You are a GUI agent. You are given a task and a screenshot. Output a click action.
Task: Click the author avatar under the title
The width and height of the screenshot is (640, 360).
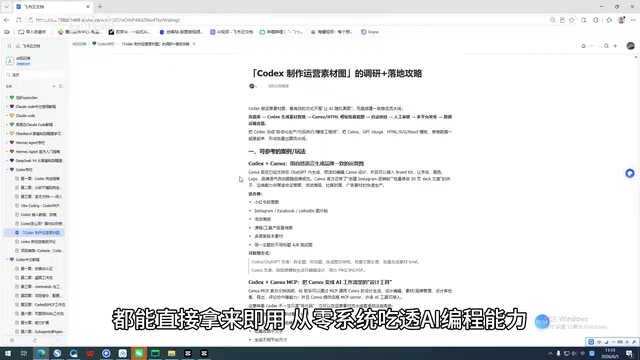point(252,86)
